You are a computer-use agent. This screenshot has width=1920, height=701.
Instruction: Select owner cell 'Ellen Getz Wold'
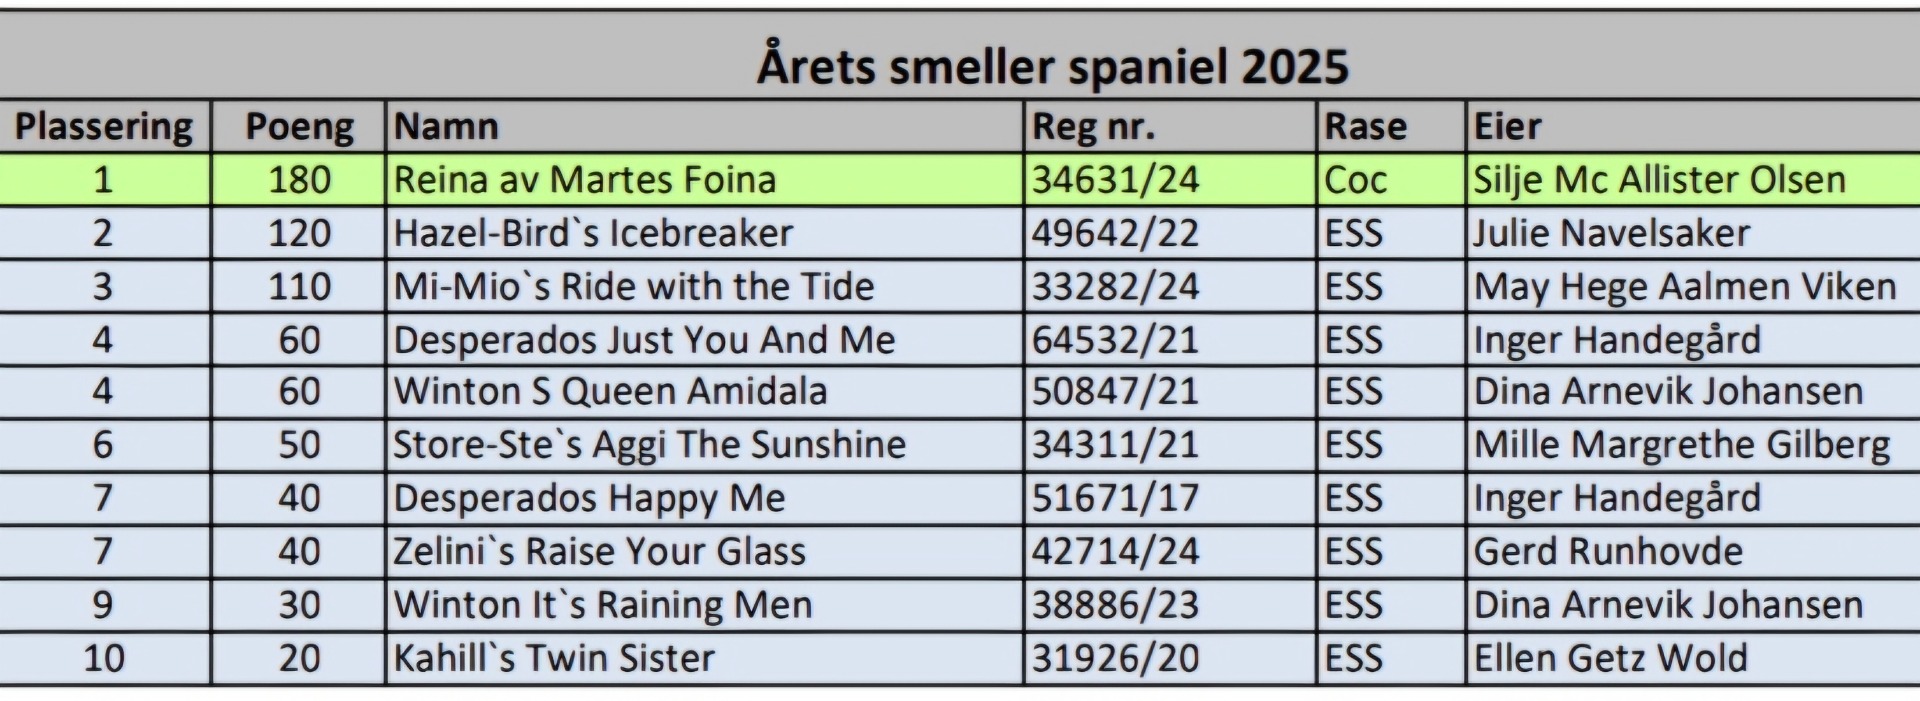pos(1610,658)
